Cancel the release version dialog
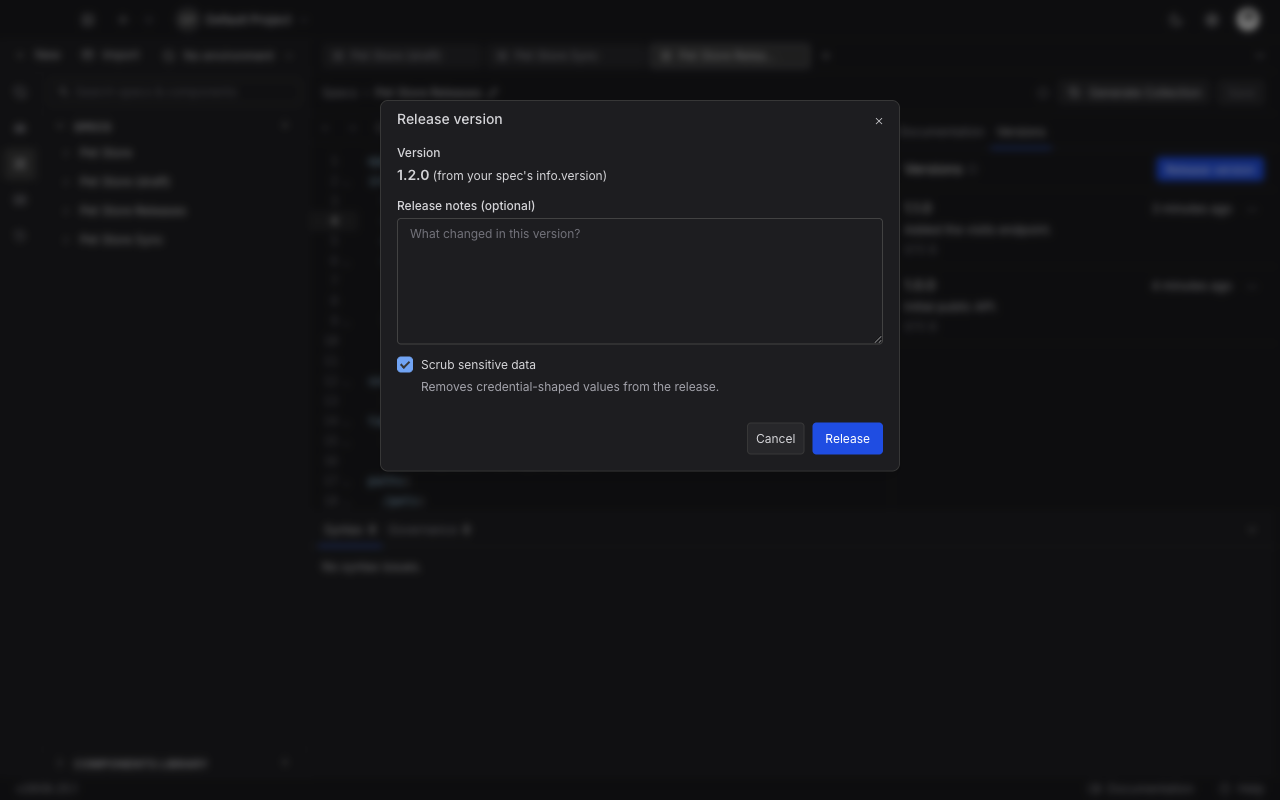The height and width of the screenshot is (800, 1280). [x=775, y=439]
